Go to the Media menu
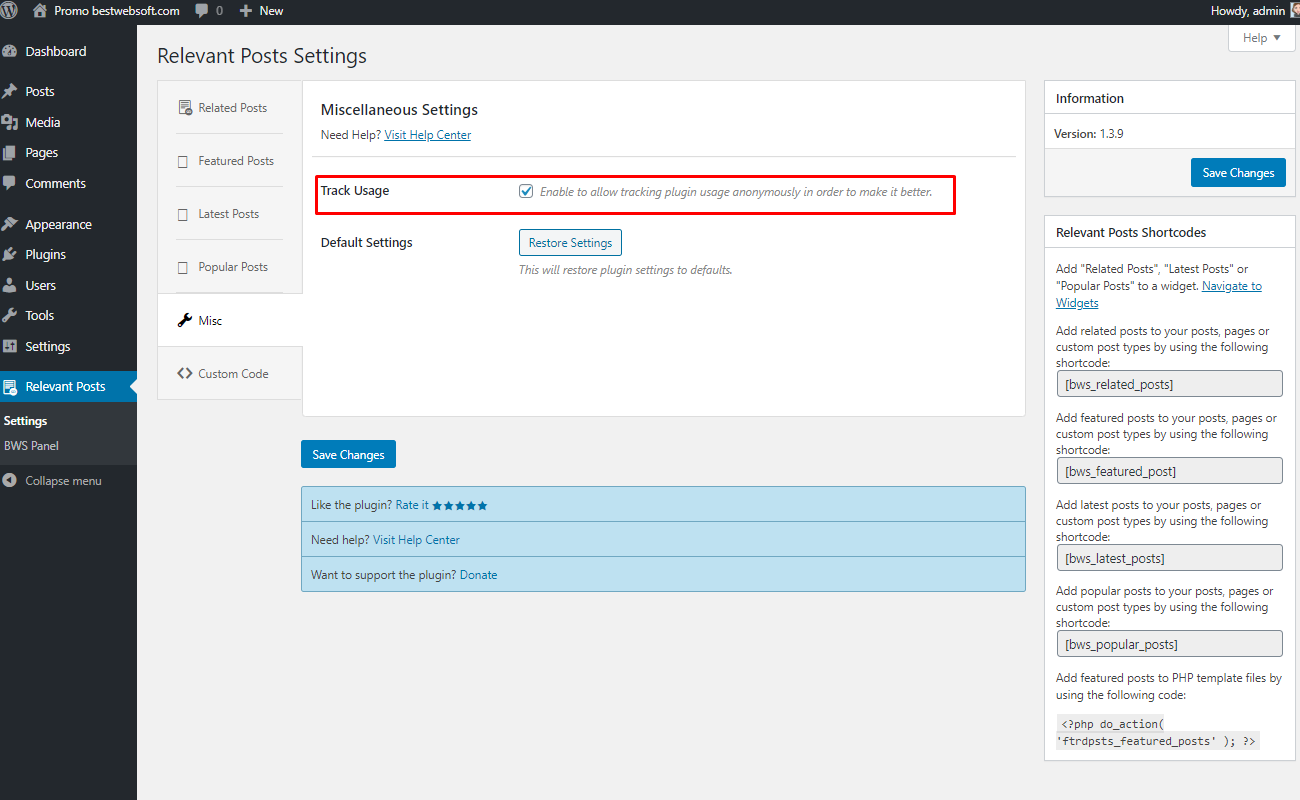 (68, 122)
